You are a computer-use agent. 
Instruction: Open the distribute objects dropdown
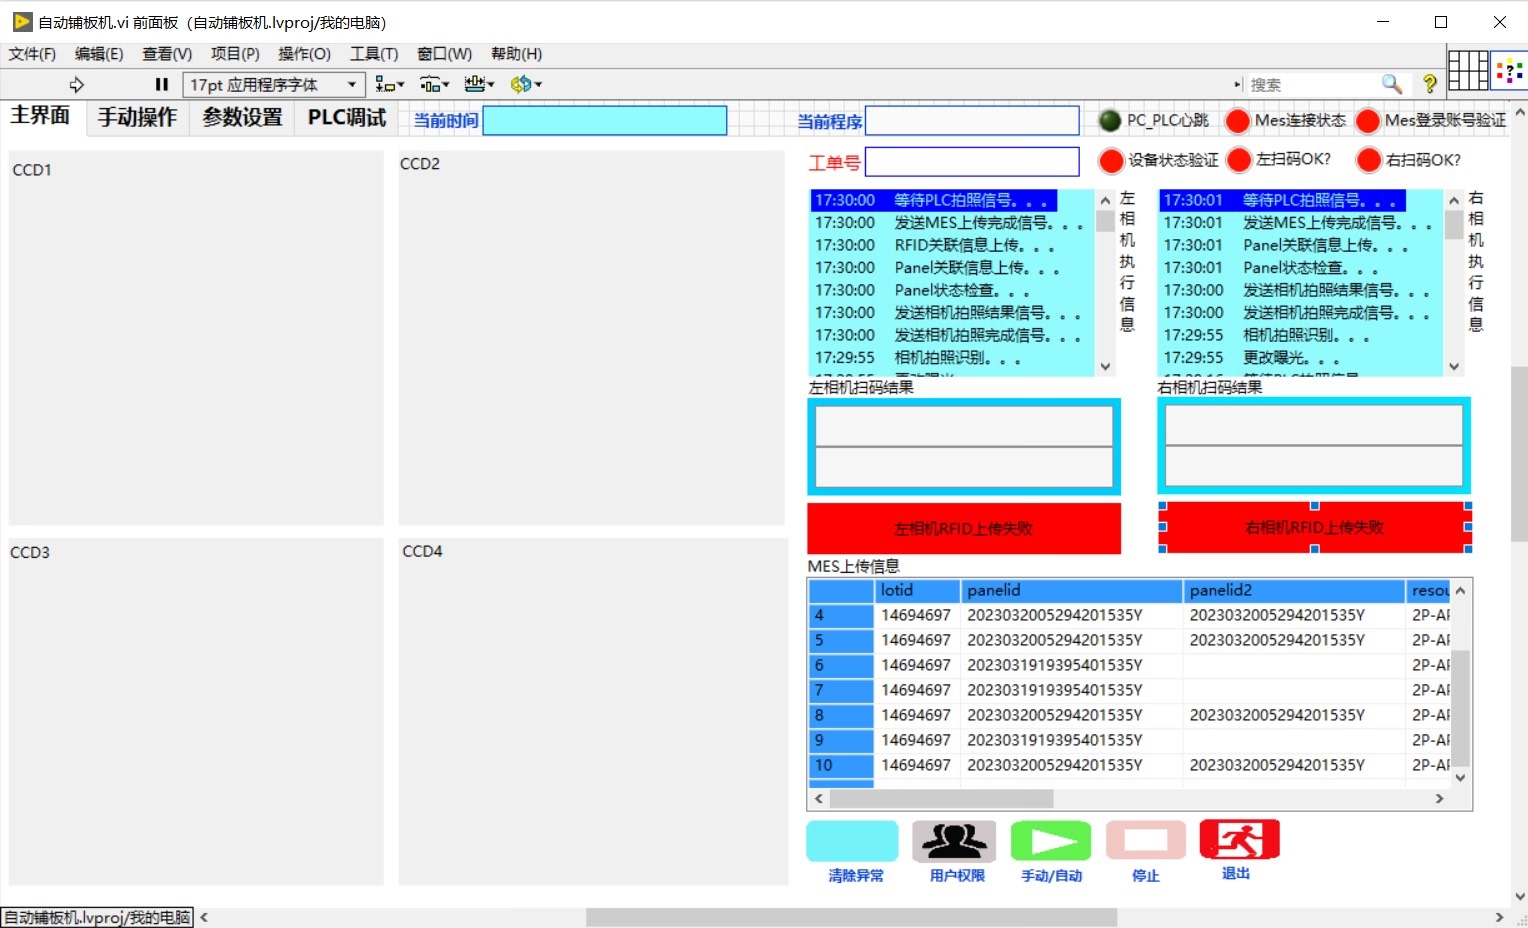[434, 84]
